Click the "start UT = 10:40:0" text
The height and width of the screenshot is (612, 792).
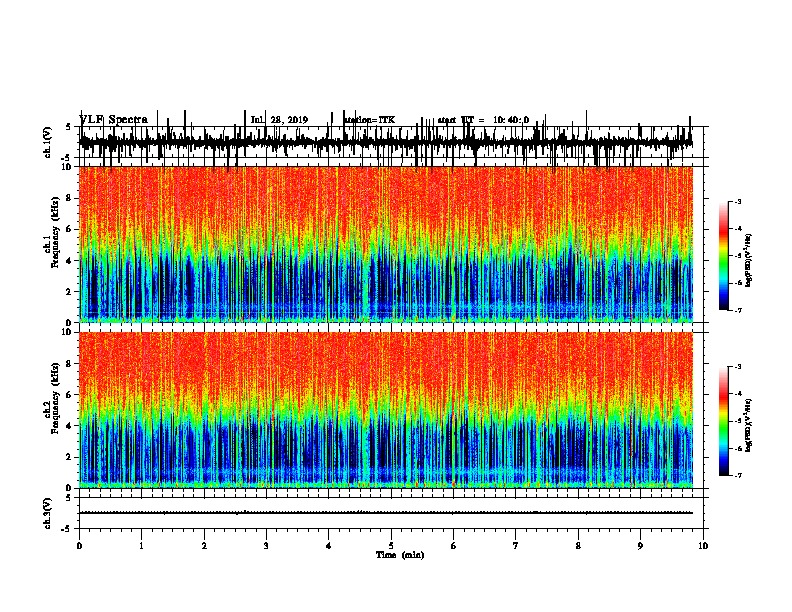[483, 120]
